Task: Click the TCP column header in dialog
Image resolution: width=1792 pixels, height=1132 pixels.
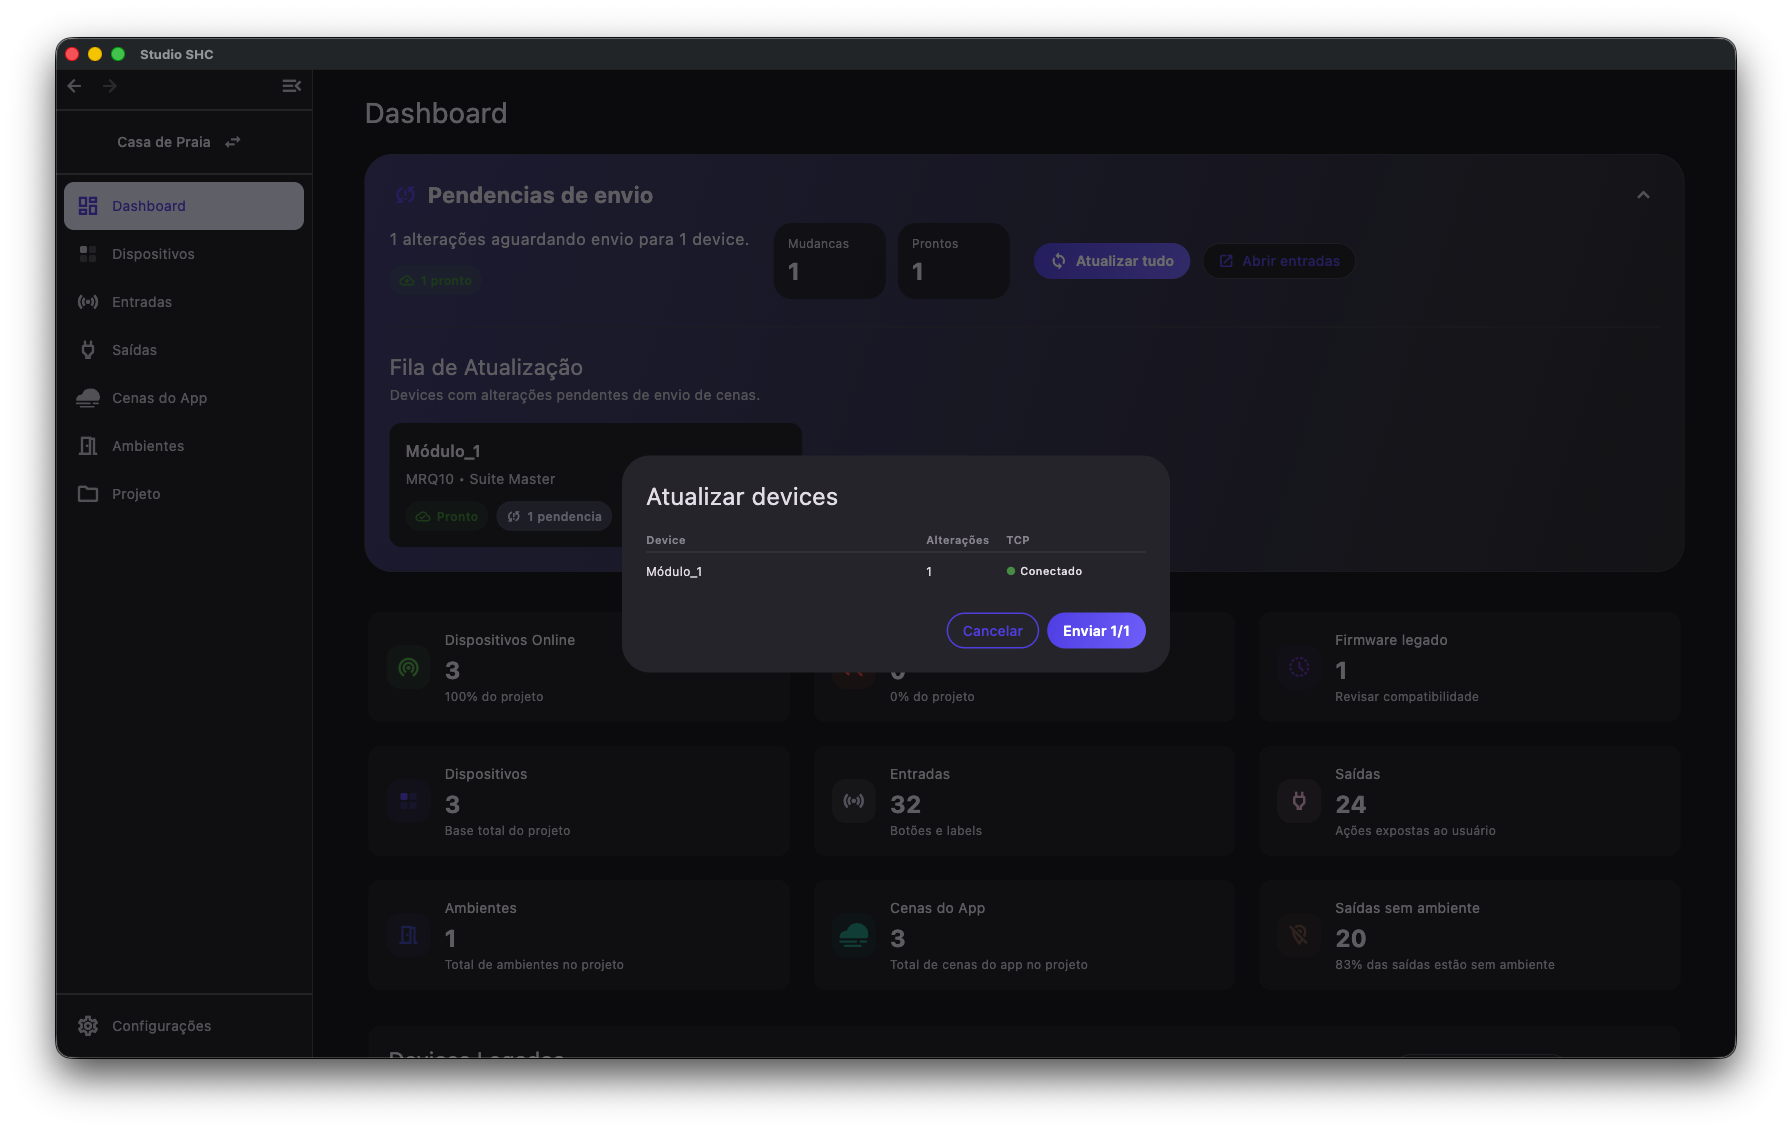Action: coord(1018,540)
